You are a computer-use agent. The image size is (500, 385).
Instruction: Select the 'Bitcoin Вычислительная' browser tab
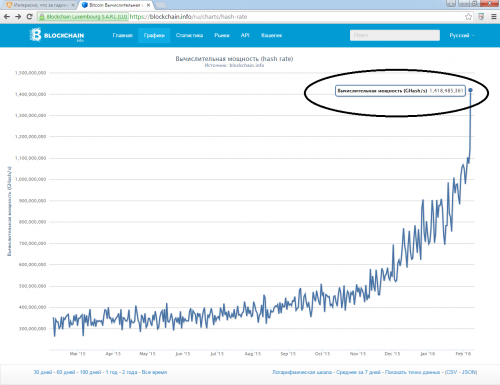[x=116, y=5]
